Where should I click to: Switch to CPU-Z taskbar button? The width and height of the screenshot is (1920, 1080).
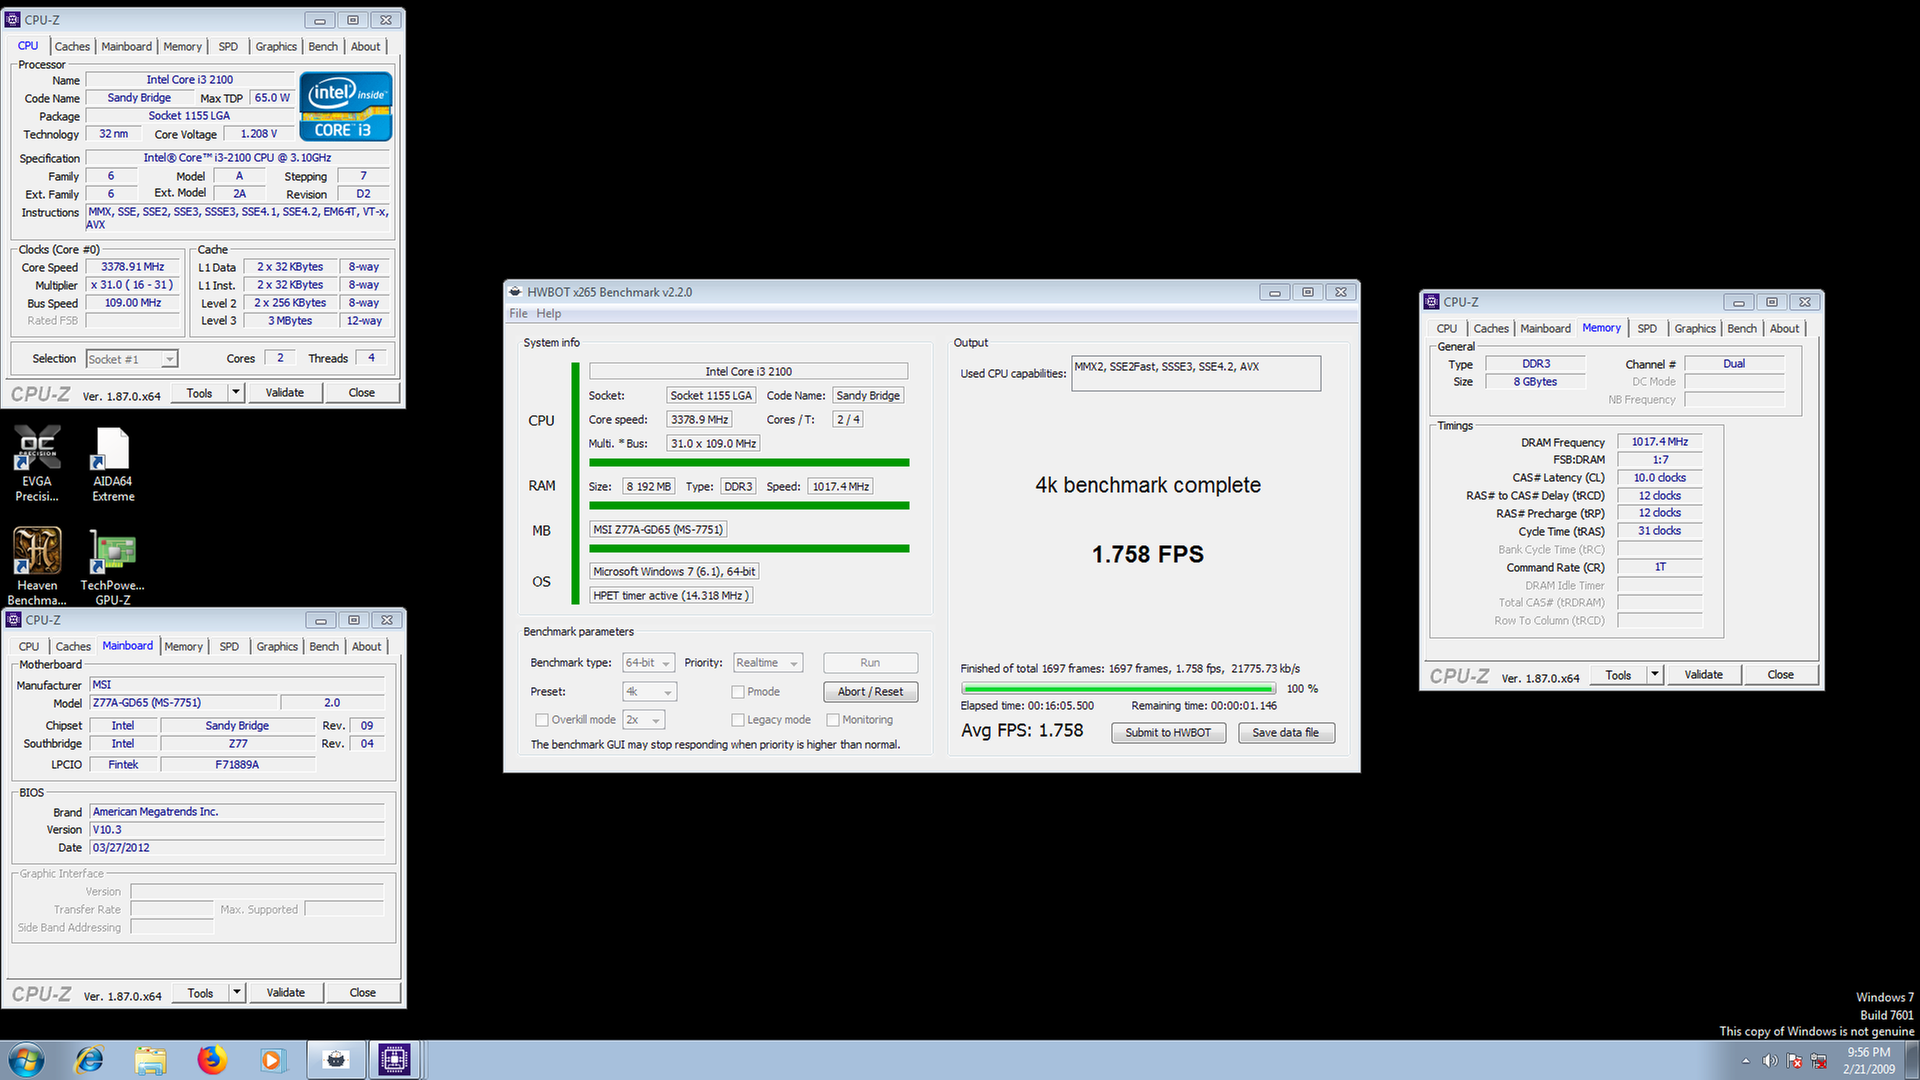395,1060
